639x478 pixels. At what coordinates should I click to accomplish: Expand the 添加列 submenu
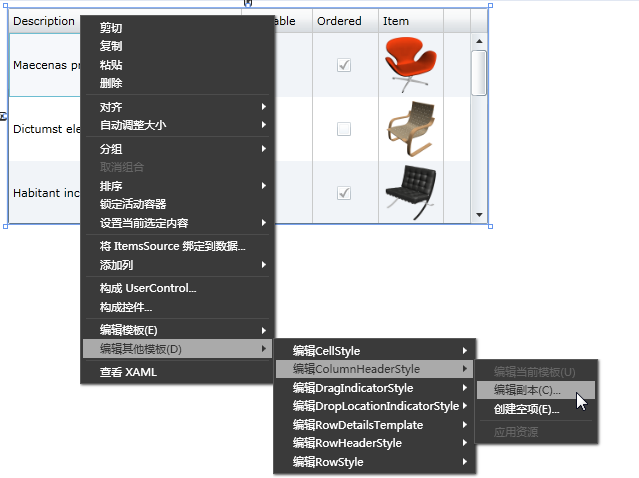pyautogui.click(x=177, y=265)
